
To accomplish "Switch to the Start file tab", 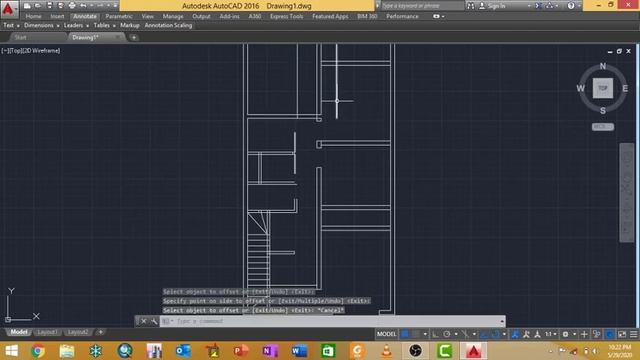I will [20, 37].
